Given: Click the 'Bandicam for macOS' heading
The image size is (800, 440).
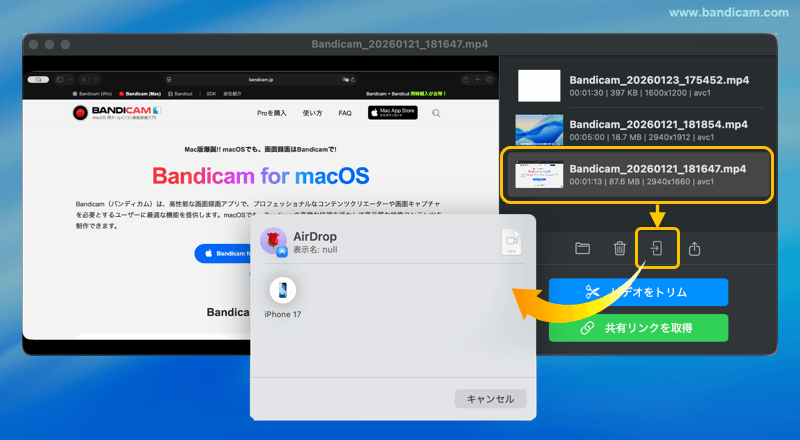Looking at the screenshot, I should [261, 176].
